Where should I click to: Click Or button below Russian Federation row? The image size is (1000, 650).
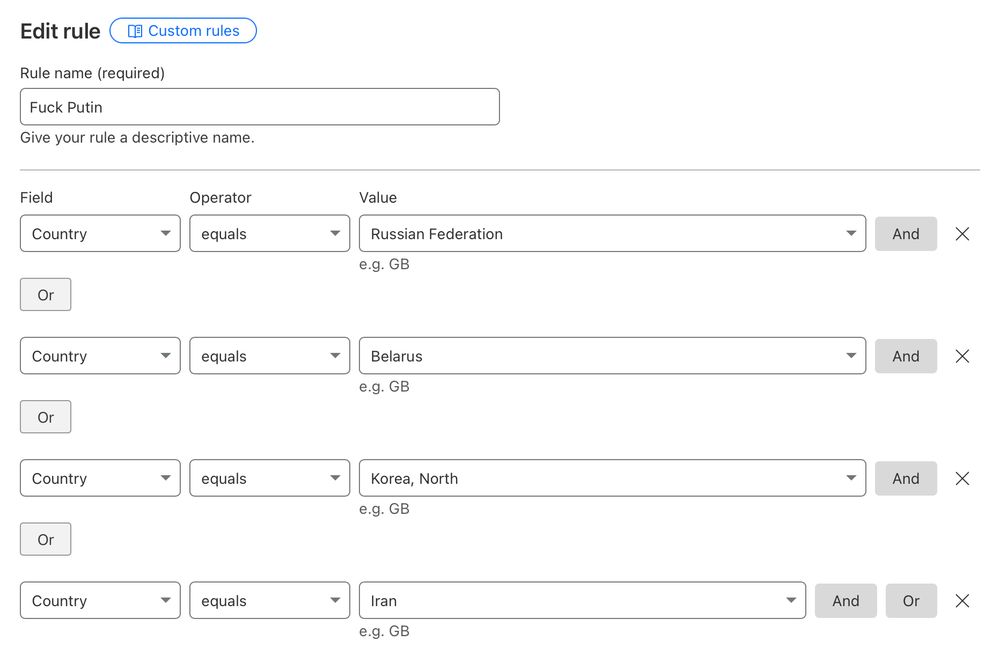[x=45, y=295]
